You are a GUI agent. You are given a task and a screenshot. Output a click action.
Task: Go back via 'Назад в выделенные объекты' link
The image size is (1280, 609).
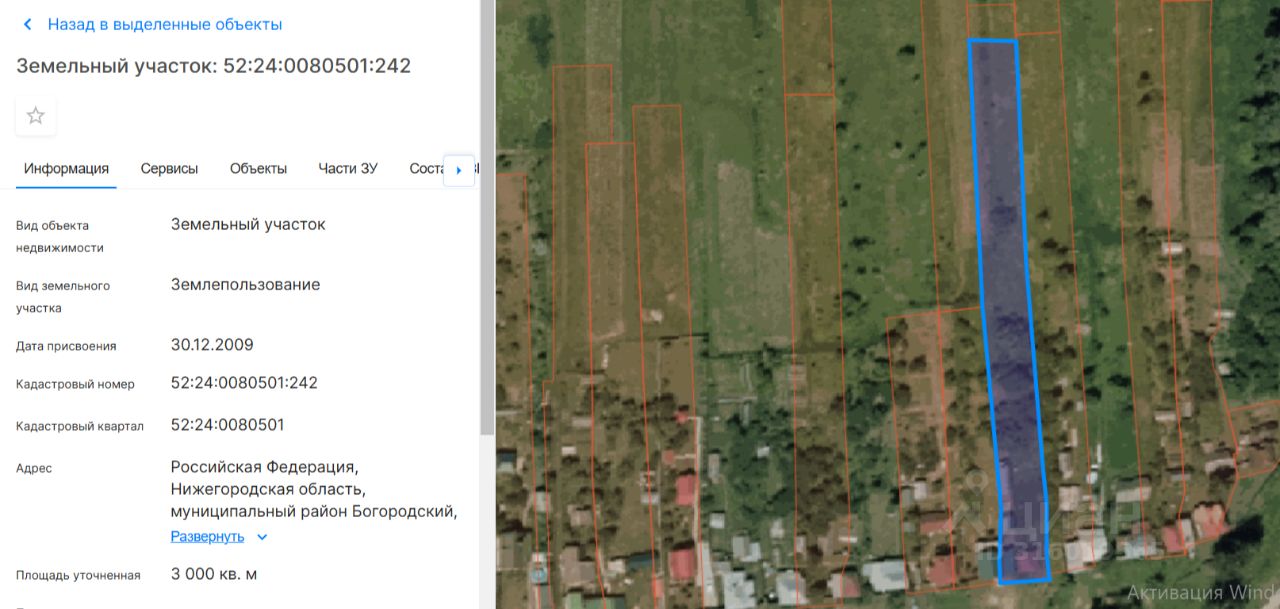coord(165,24)
